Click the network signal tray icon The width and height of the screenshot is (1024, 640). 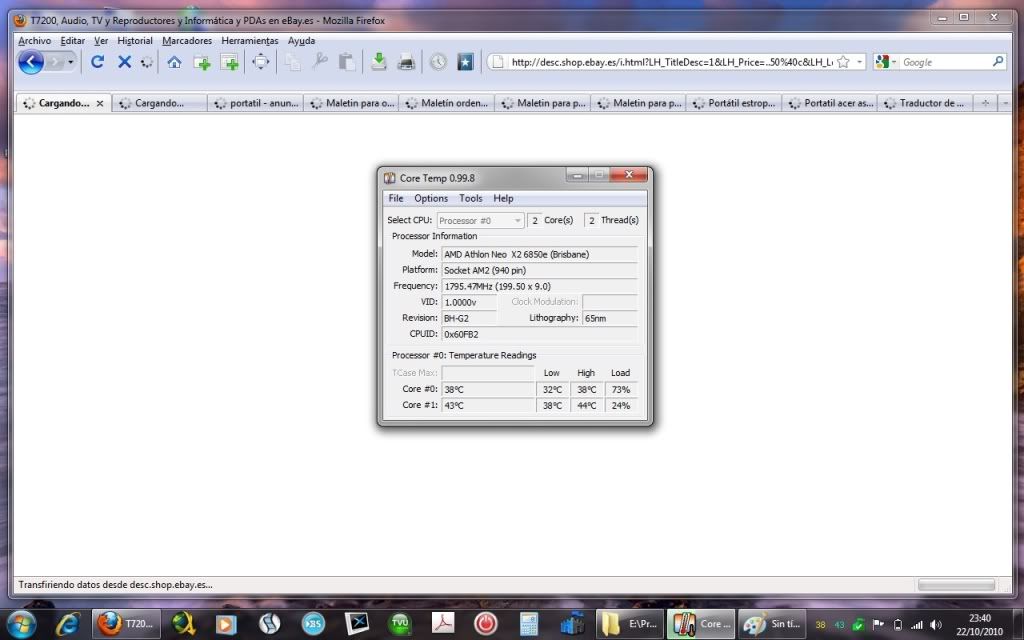coord(917,624)
